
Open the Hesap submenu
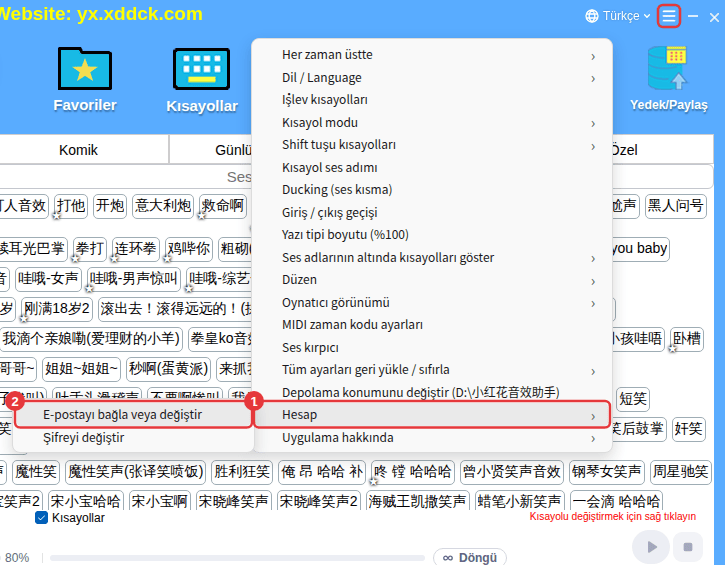[432, 415]
